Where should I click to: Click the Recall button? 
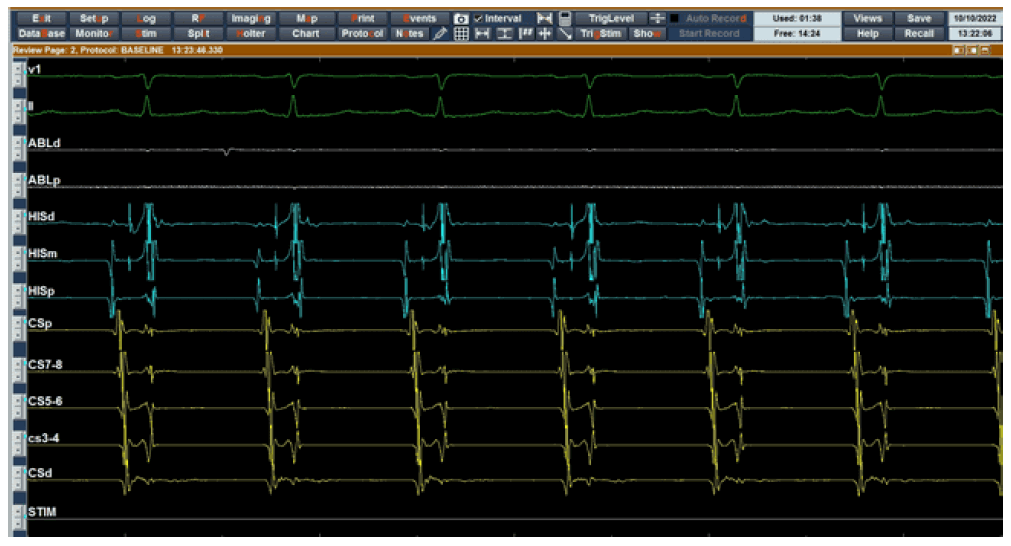(919, 34)
